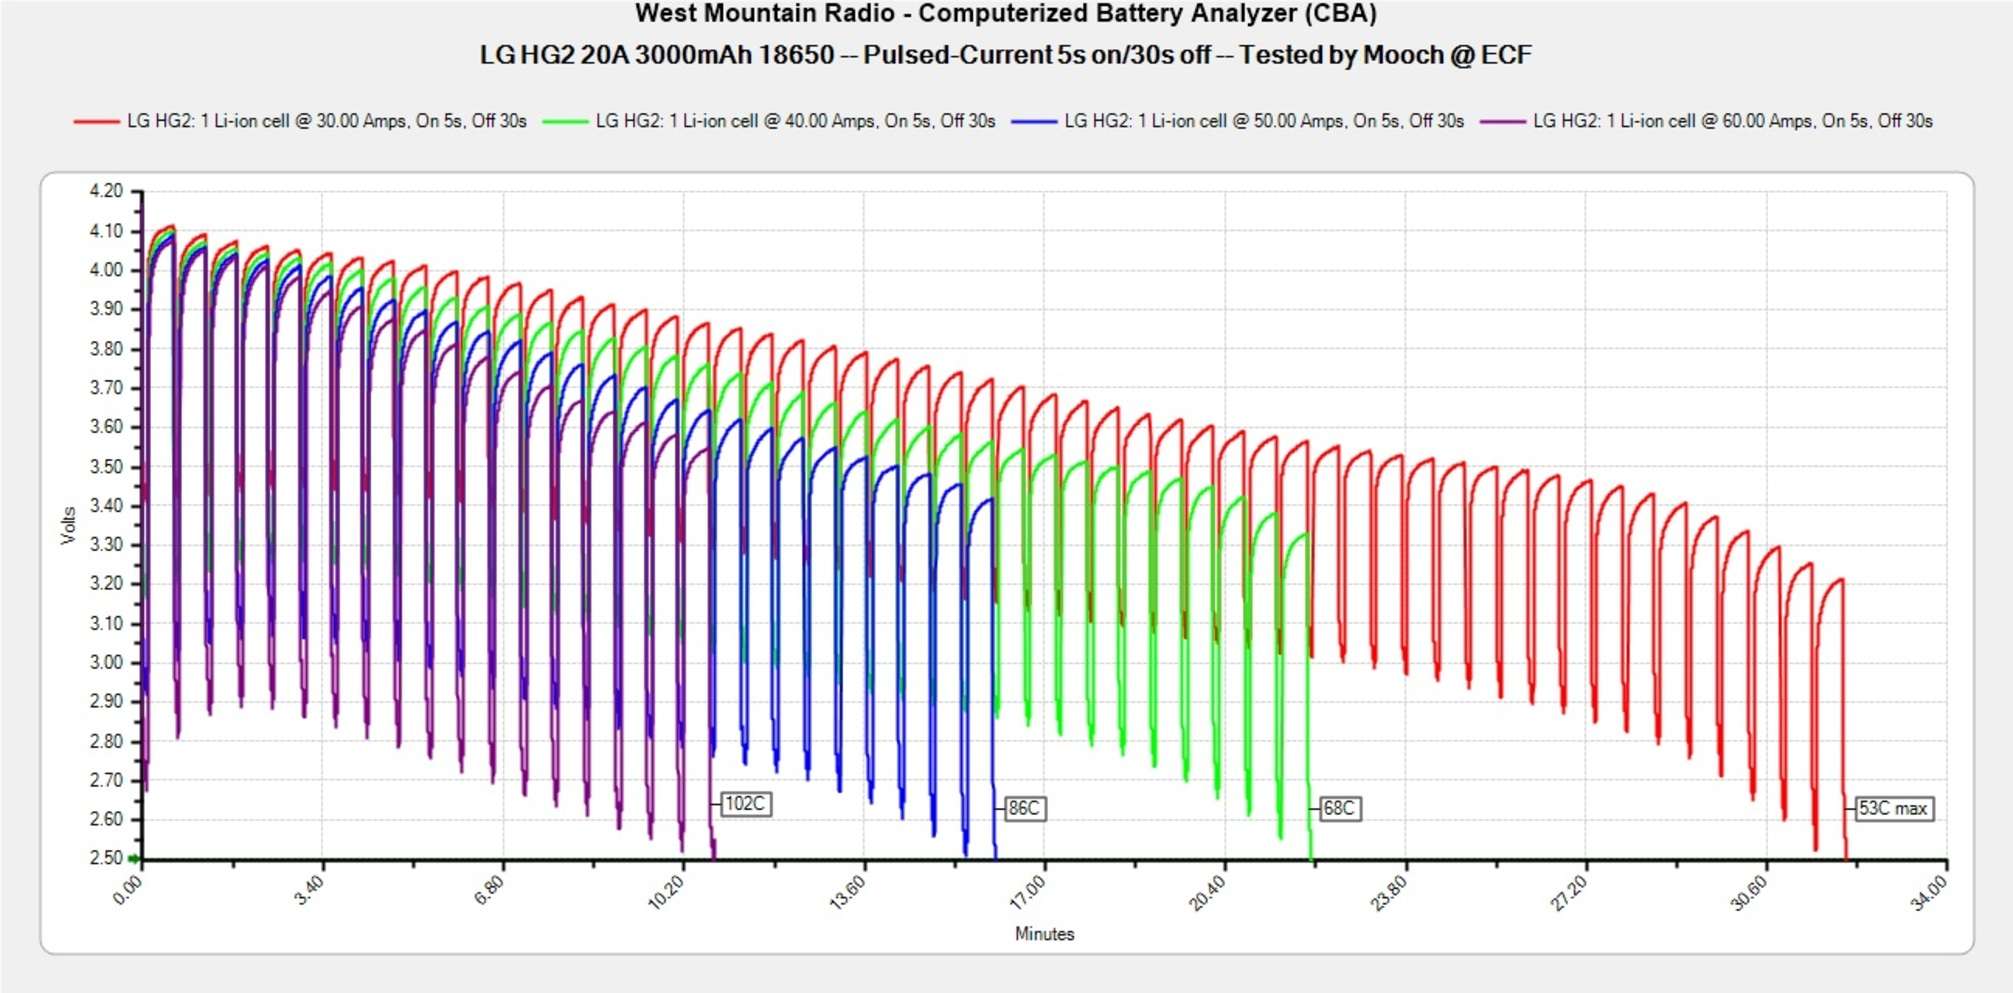
Task: Click the Volts y-axis title
Action: pyautogui.click(x=68, y=525)
